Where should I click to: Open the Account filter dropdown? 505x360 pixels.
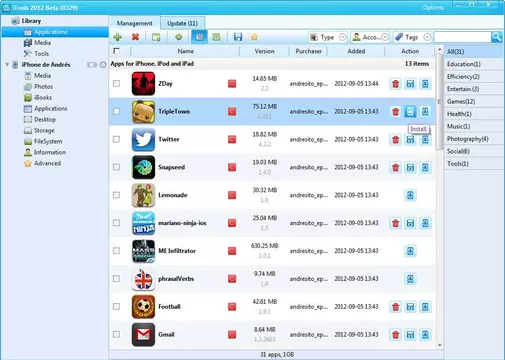[370, 37]
